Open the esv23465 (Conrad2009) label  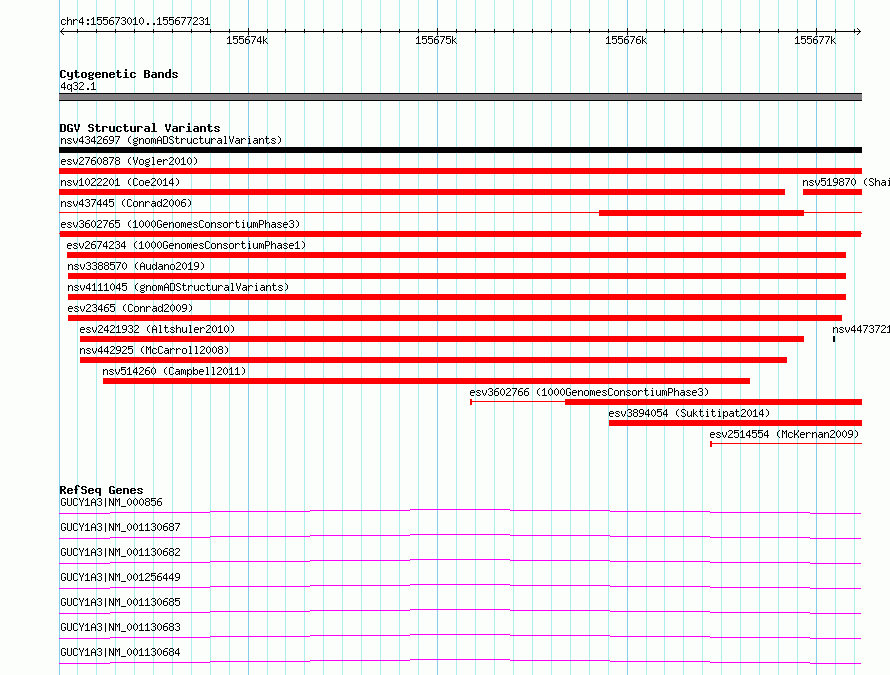[x=130, y=308]
